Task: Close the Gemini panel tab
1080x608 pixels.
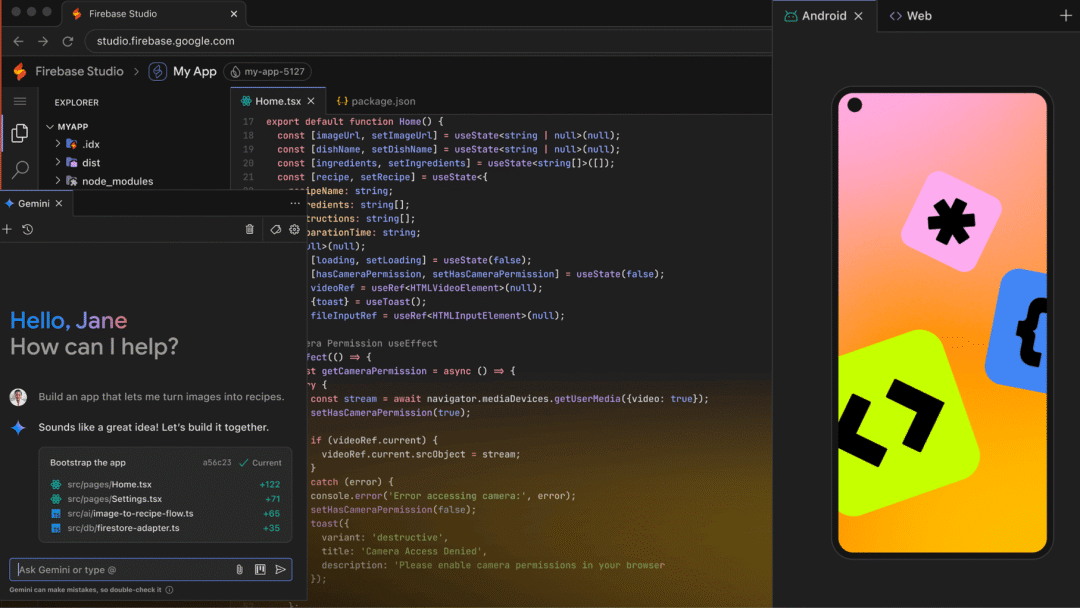Action: click(59, 203)
